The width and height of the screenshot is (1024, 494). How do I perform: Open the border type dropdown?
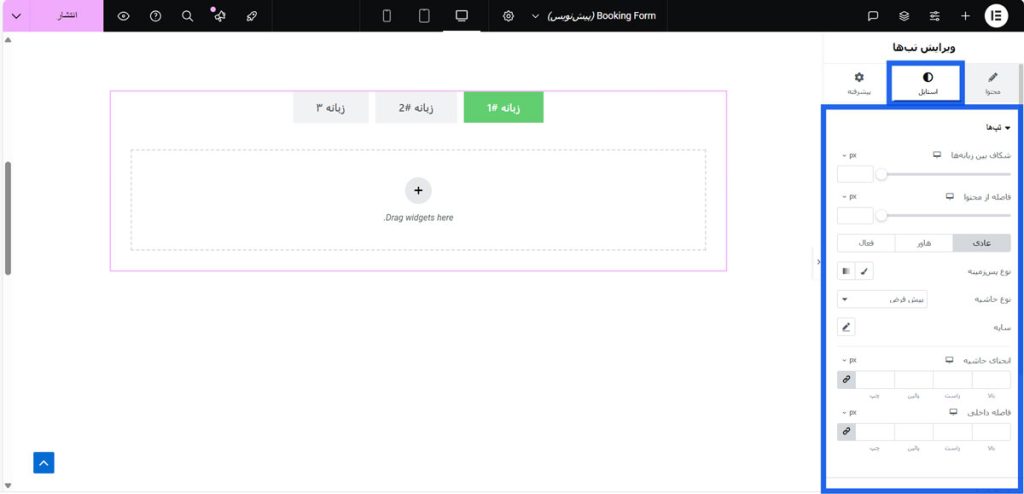pos(884,299)
